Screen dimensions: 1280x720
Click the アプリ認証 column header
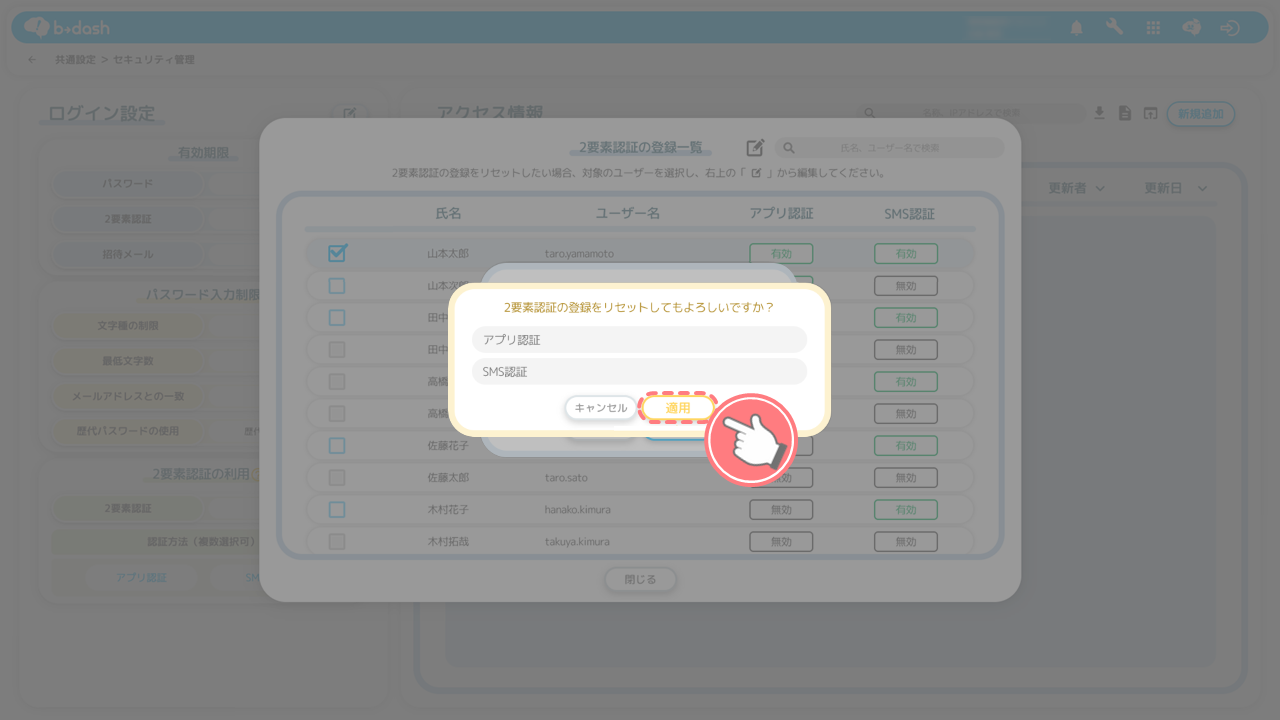coord(781,213)
